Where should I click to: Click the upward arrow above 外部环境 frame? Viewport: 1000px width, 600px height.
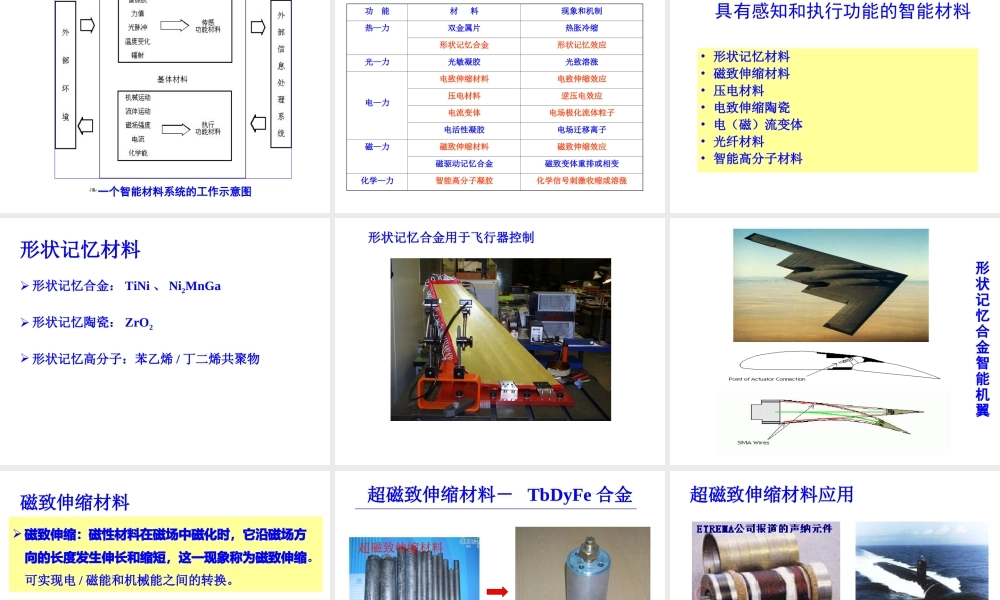point(87,25)
